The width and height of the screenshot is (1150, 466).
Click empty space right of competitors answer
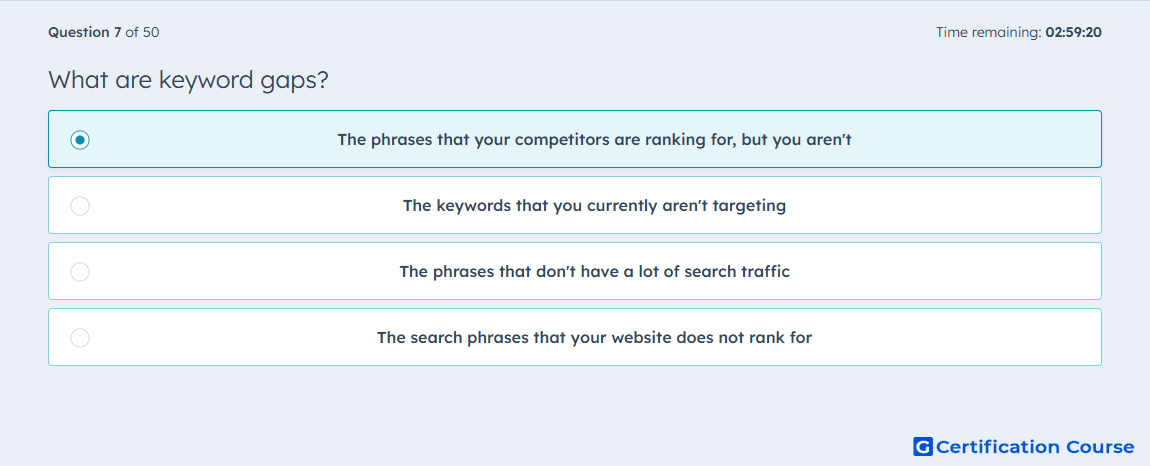[975, 139]
